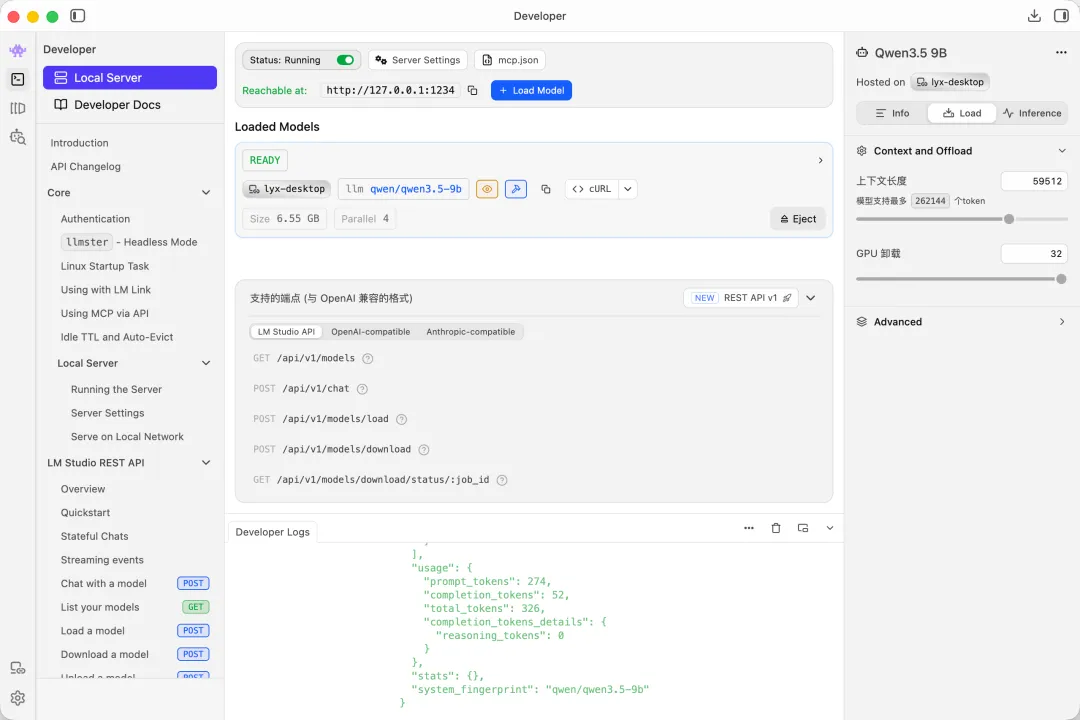Show help for download status job_id endpoint
Image resolution: width=1080 pixels, height=720 pixels.
point(502,480)
